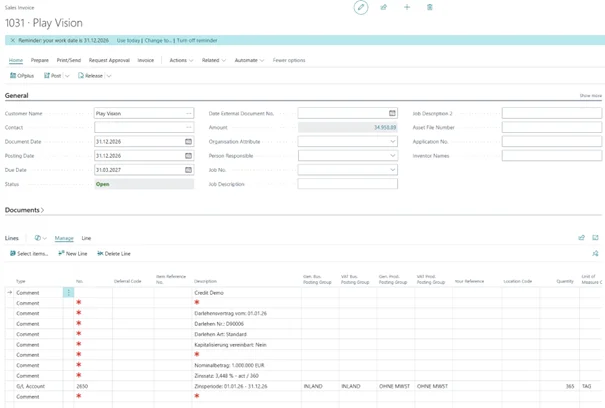
Task: Dismiss the work date reminder notification
Action: pyautogui.click(x=12, y=41)
